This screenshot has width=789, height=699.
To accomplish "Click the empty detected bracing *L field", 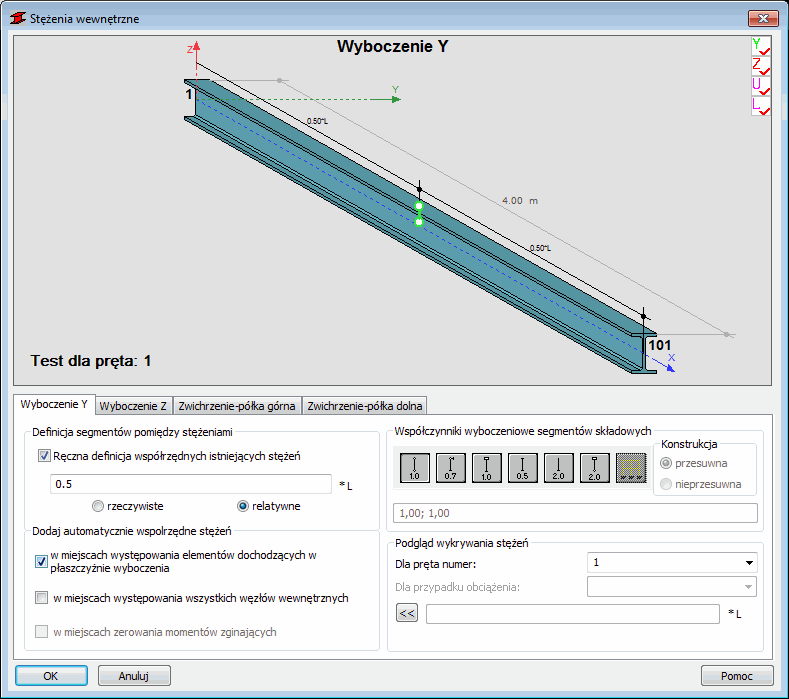I will [573, 614].
